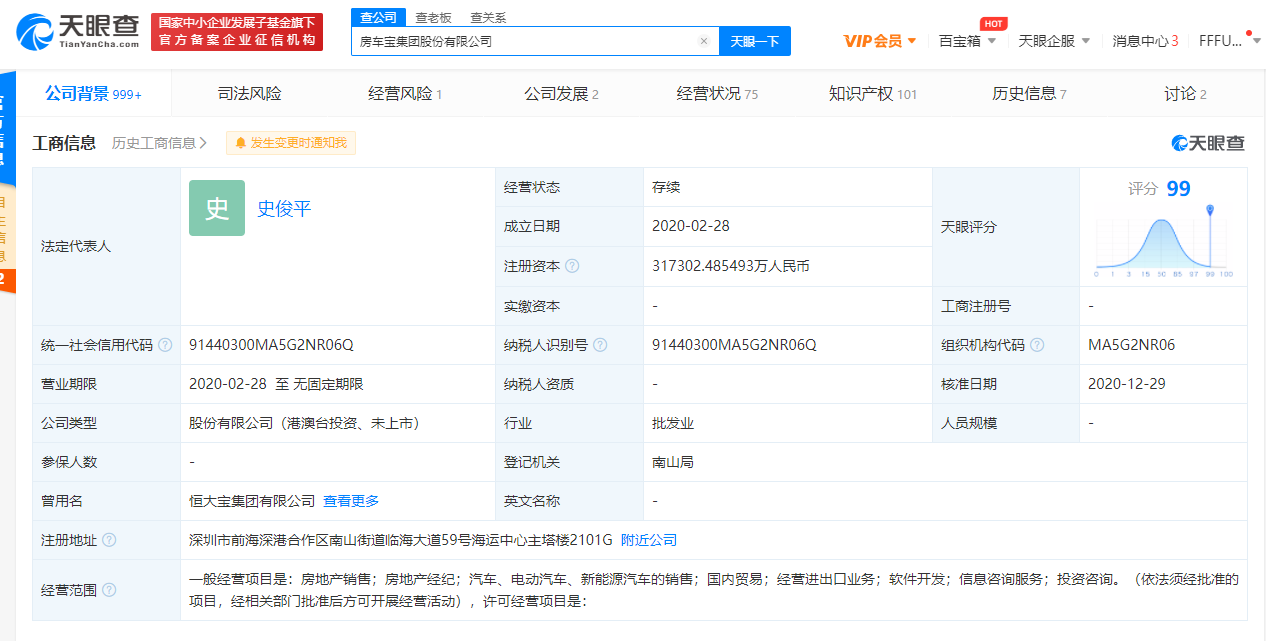
Task: Select company type 股份有限公司（港澳台投资、未上市）
Action: 305,423
